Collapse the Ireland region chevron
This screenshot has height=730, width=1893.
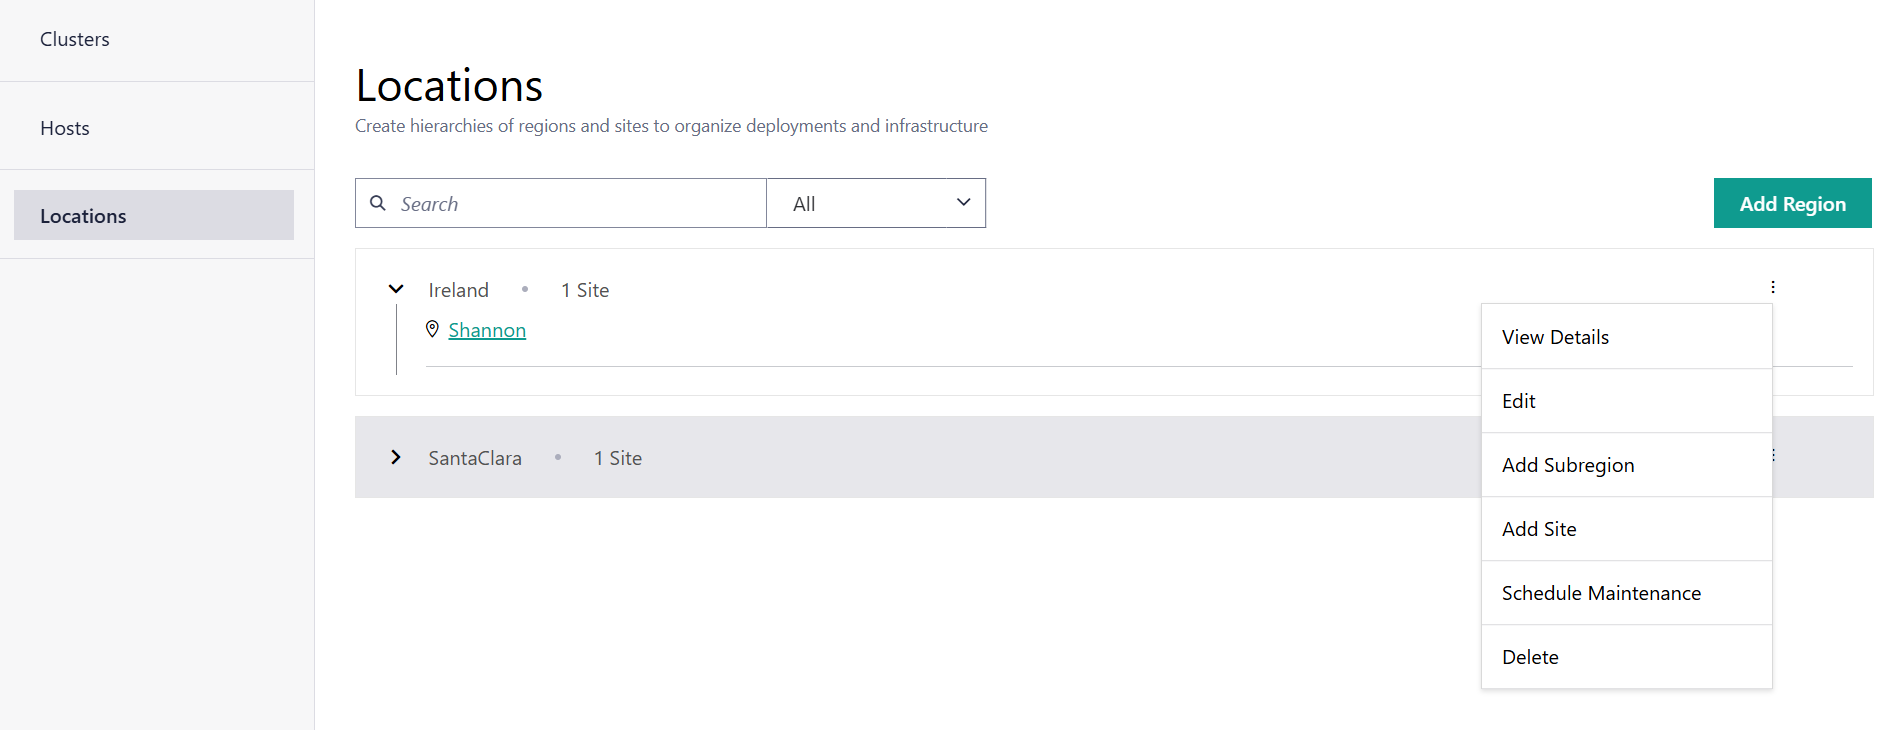(x=396, y=289)
